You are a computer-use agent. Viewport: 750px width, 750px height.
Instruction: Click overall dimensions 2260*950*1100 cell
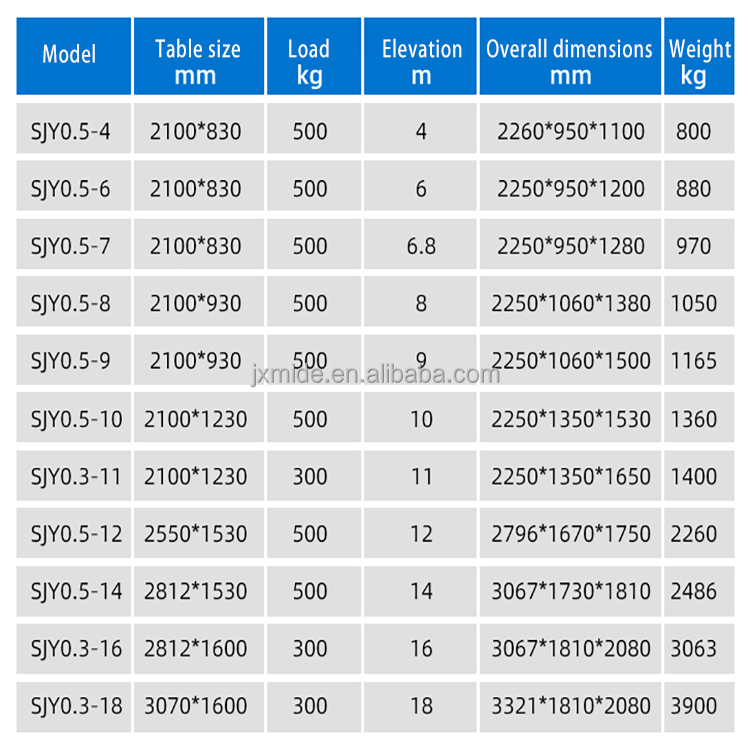point(569,131)
